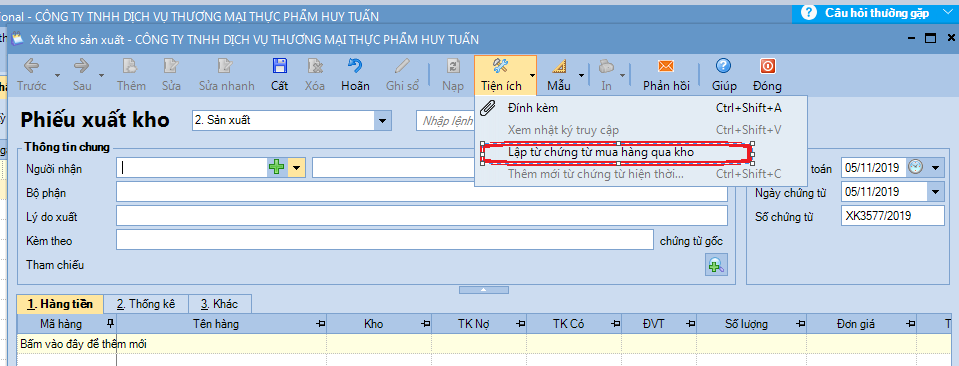Click the Trước (previous) arrow icon

coord(31,65)
